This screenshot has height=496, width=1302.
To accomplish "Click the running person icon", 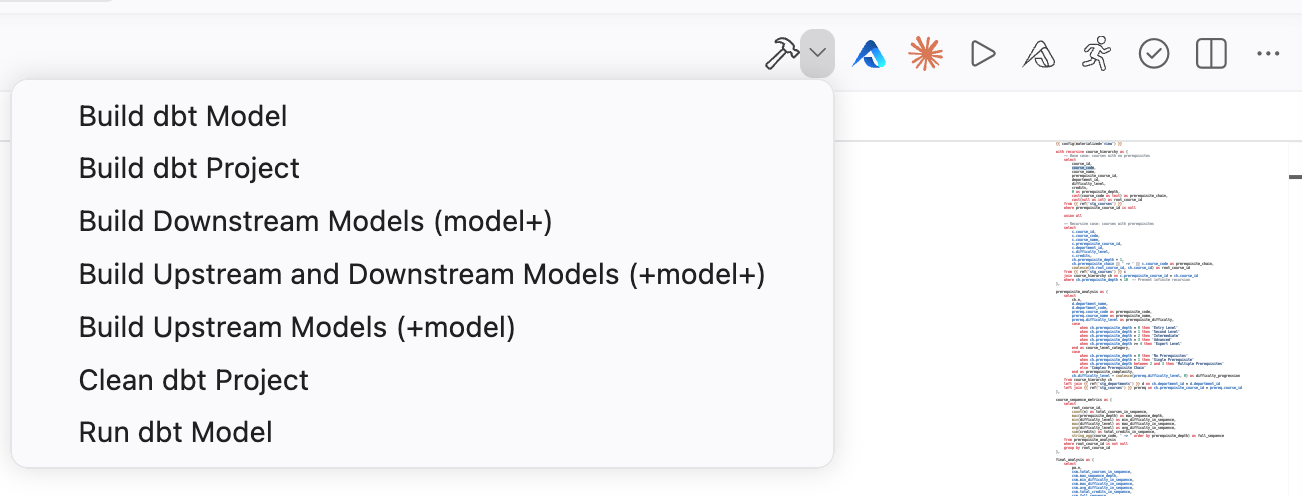I will 1097,53.
